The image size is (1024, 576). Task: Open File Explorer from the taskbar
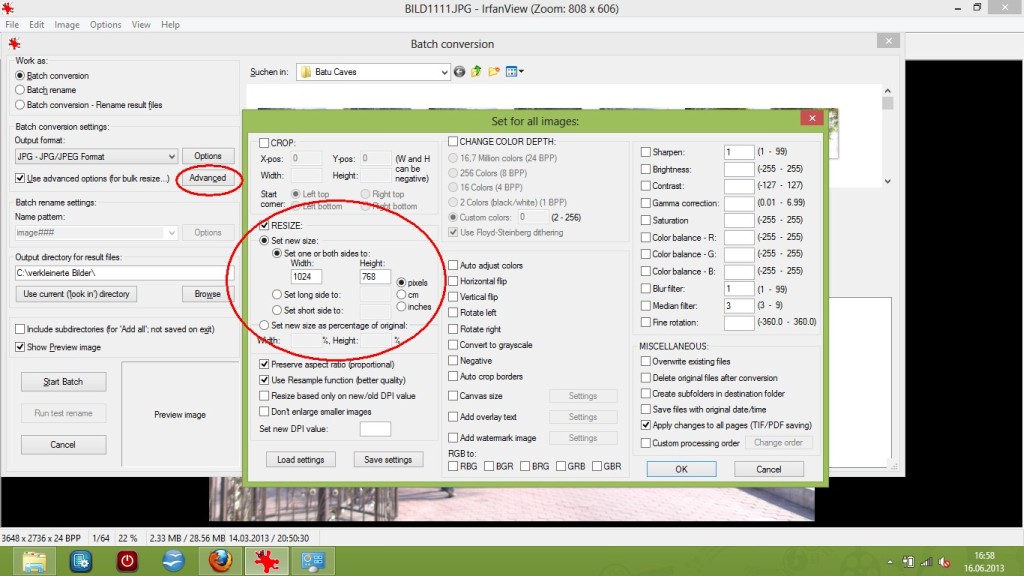(35, 561)
